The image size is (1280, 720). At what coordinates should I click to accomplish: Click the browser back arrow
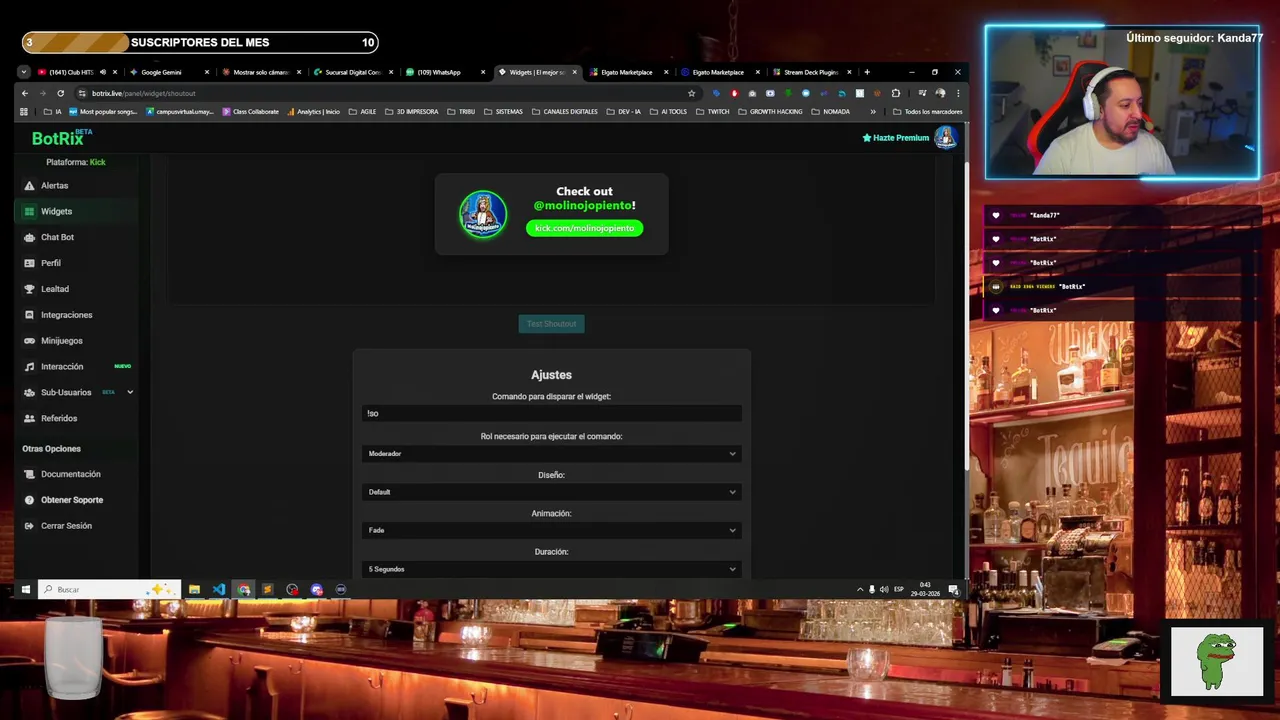25,93
